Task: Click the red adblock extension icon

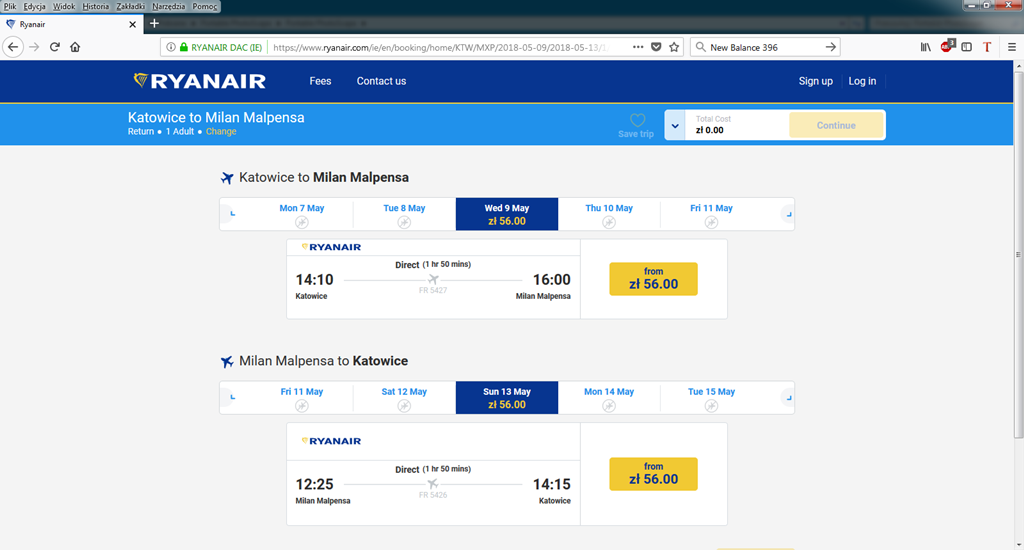Action: [947, 46]
